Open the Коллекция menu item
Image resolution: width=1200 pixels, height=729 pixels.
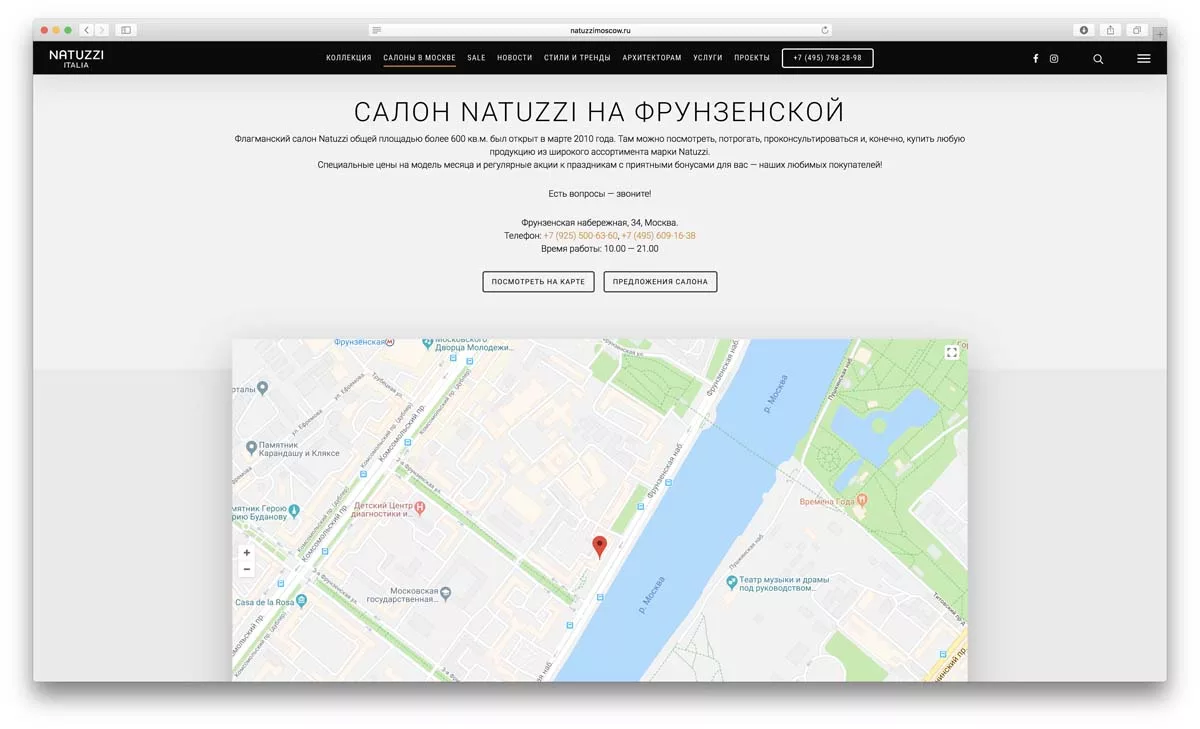point(349,58)
